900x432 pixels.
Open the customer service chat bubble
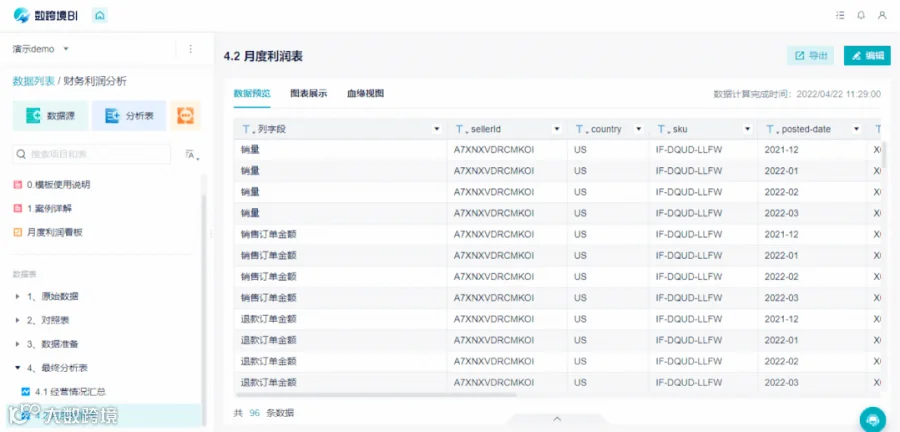[x=872, y=419]
